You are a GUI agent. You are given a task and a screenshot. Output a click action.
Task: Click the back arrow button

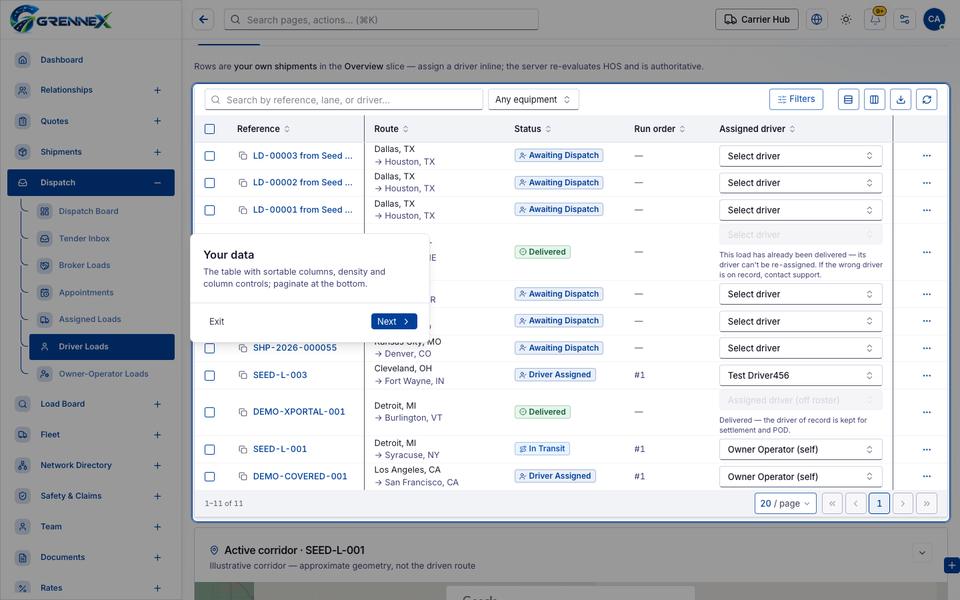[x=203, y=20]
